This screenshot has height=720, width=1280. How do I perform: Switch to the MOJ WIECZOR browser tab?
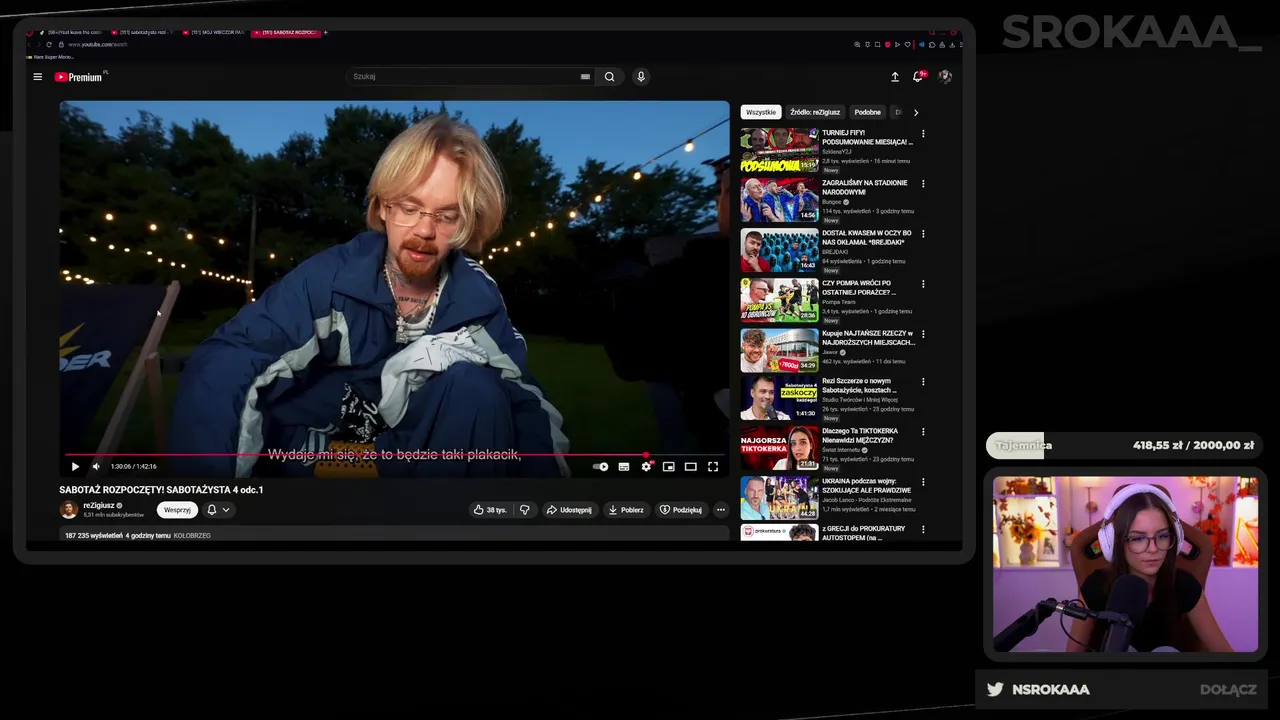pos(213,32)
